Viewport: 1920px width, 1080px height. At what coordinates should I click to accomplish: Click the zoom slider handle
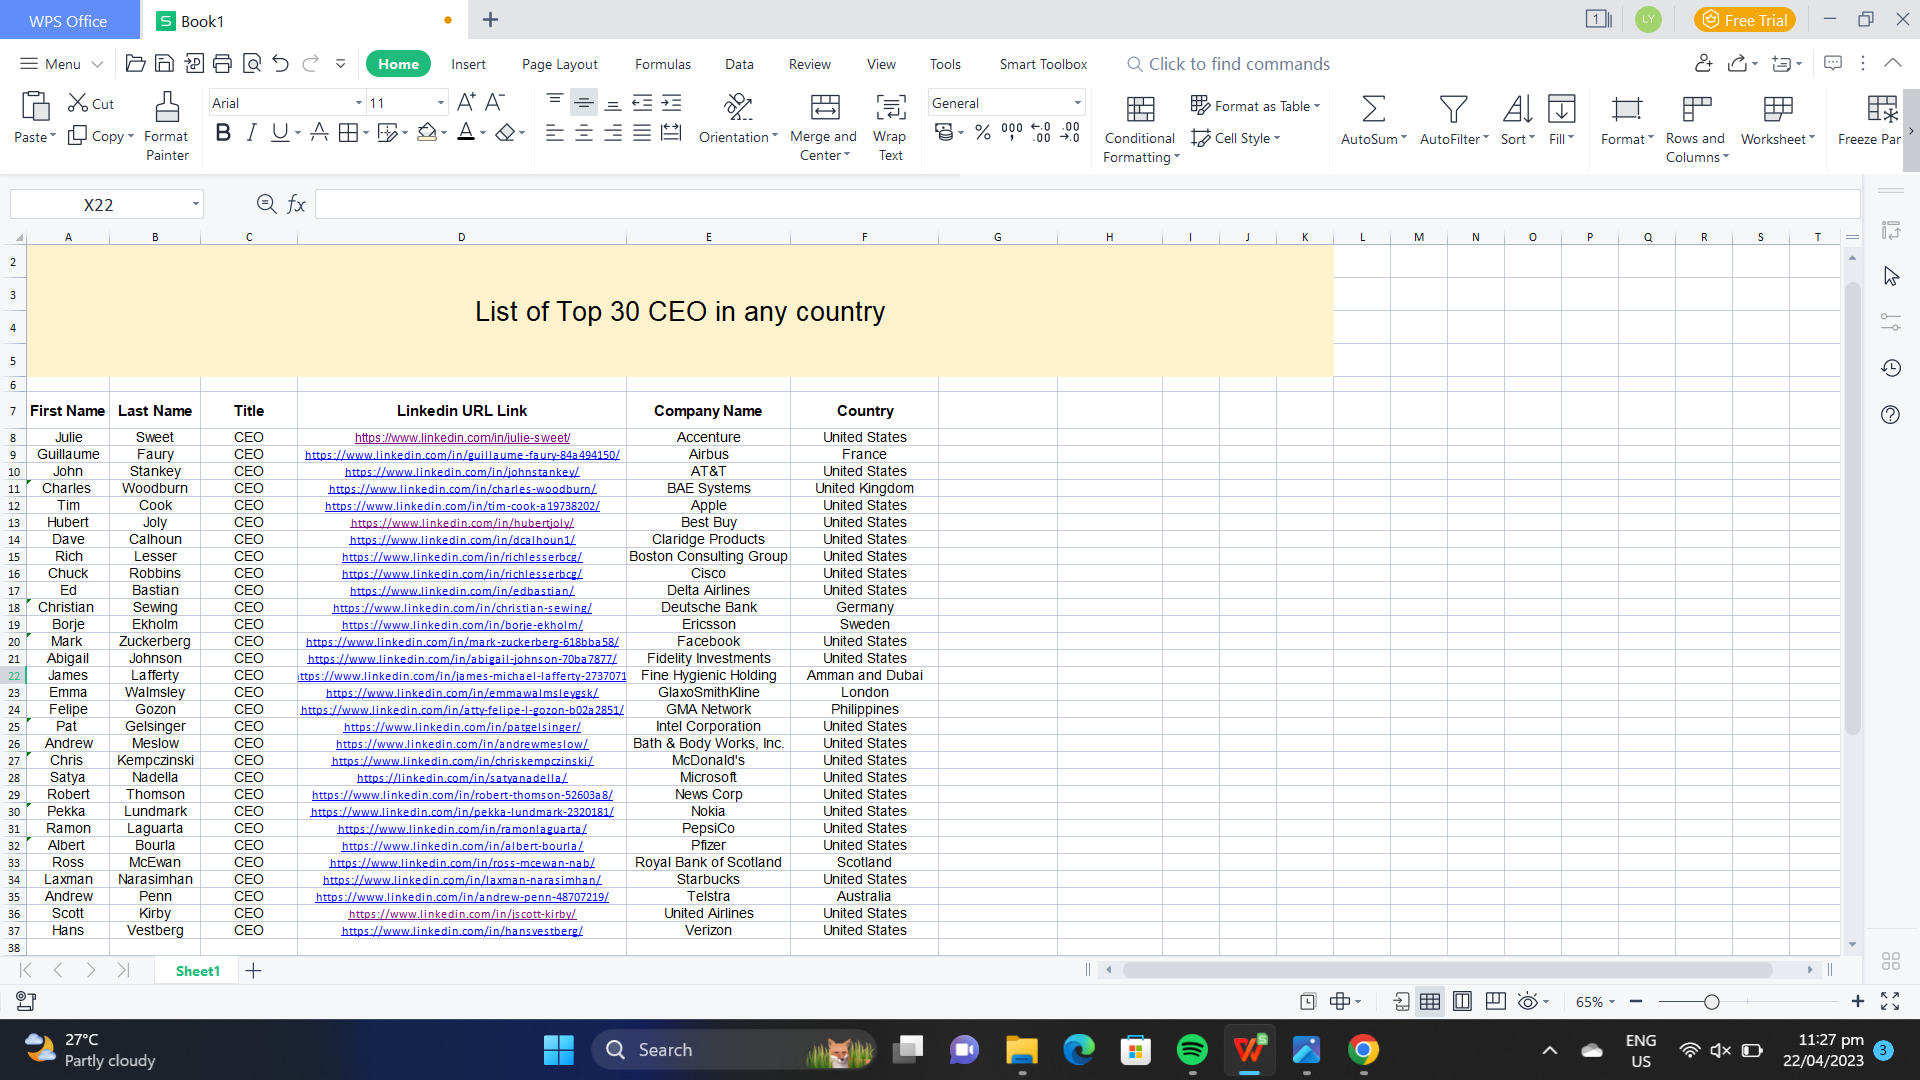pos(1711,1002)
